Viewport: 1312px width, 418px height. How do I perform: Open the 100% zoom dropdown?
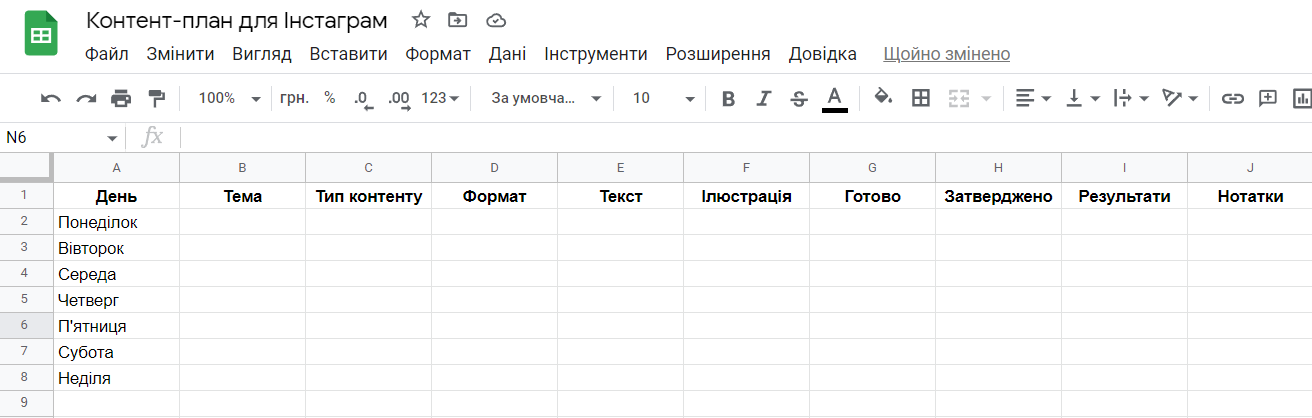click(229, 98)
